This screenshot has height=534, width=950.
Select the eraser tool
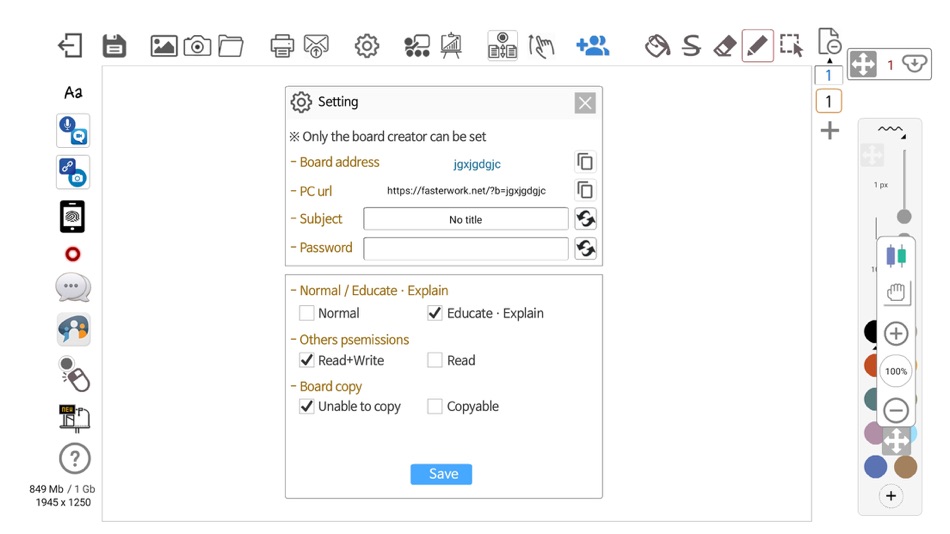click(x=725, y=46)
